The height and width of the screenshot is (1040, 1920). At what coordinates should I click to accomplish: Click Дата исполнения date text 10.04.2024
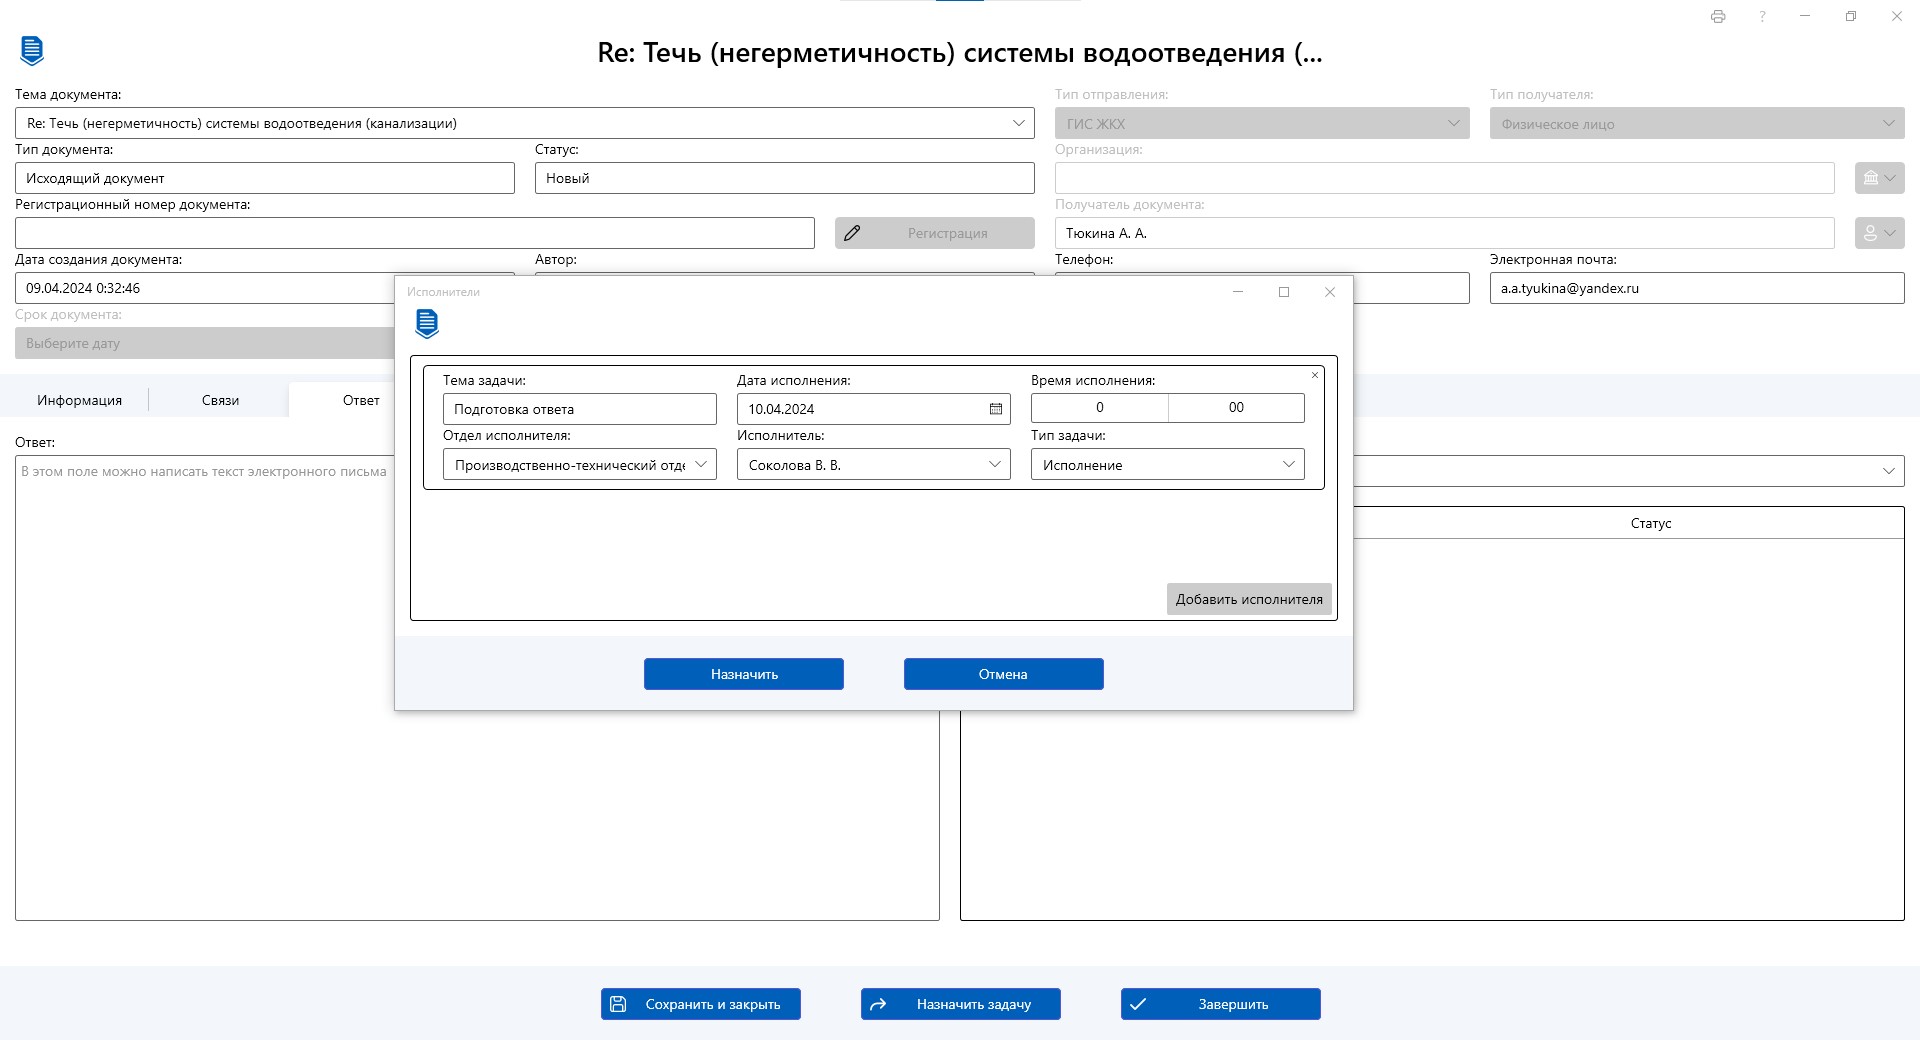click(x=781, y=409)
